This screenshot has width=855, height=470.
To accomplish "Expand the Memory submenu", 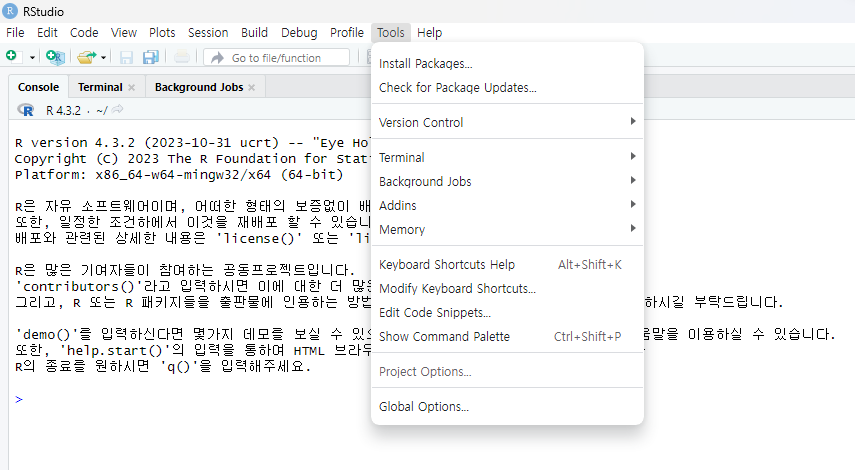I will point(507,230).
